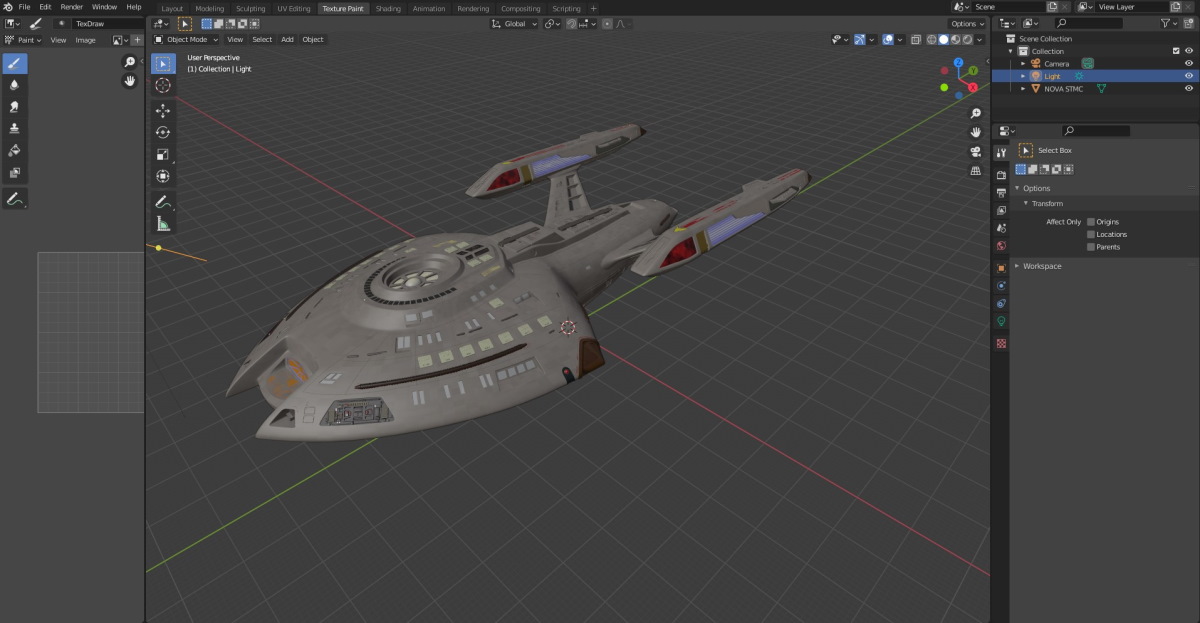
Task: Uncheck the Collection exclude checkbox
Action: pyautogui.click(x=1176, y=51)
